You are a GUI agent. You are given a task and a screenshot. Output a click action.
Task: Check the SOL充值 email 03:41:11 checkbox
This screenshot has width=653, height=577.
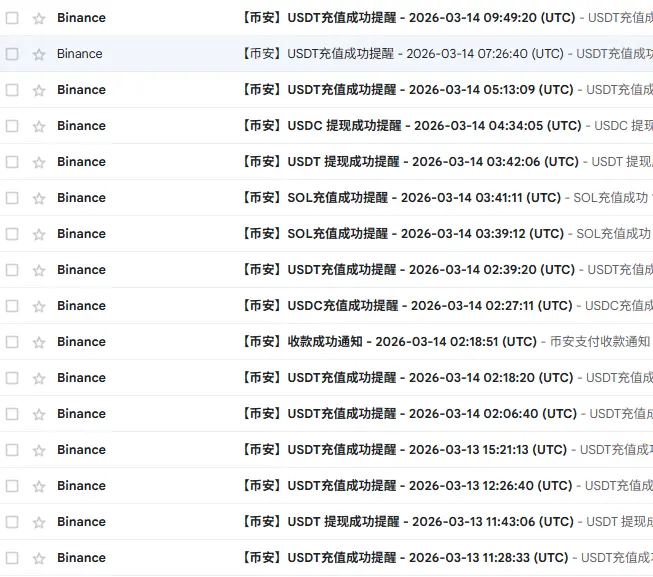[x=12, y=198]
